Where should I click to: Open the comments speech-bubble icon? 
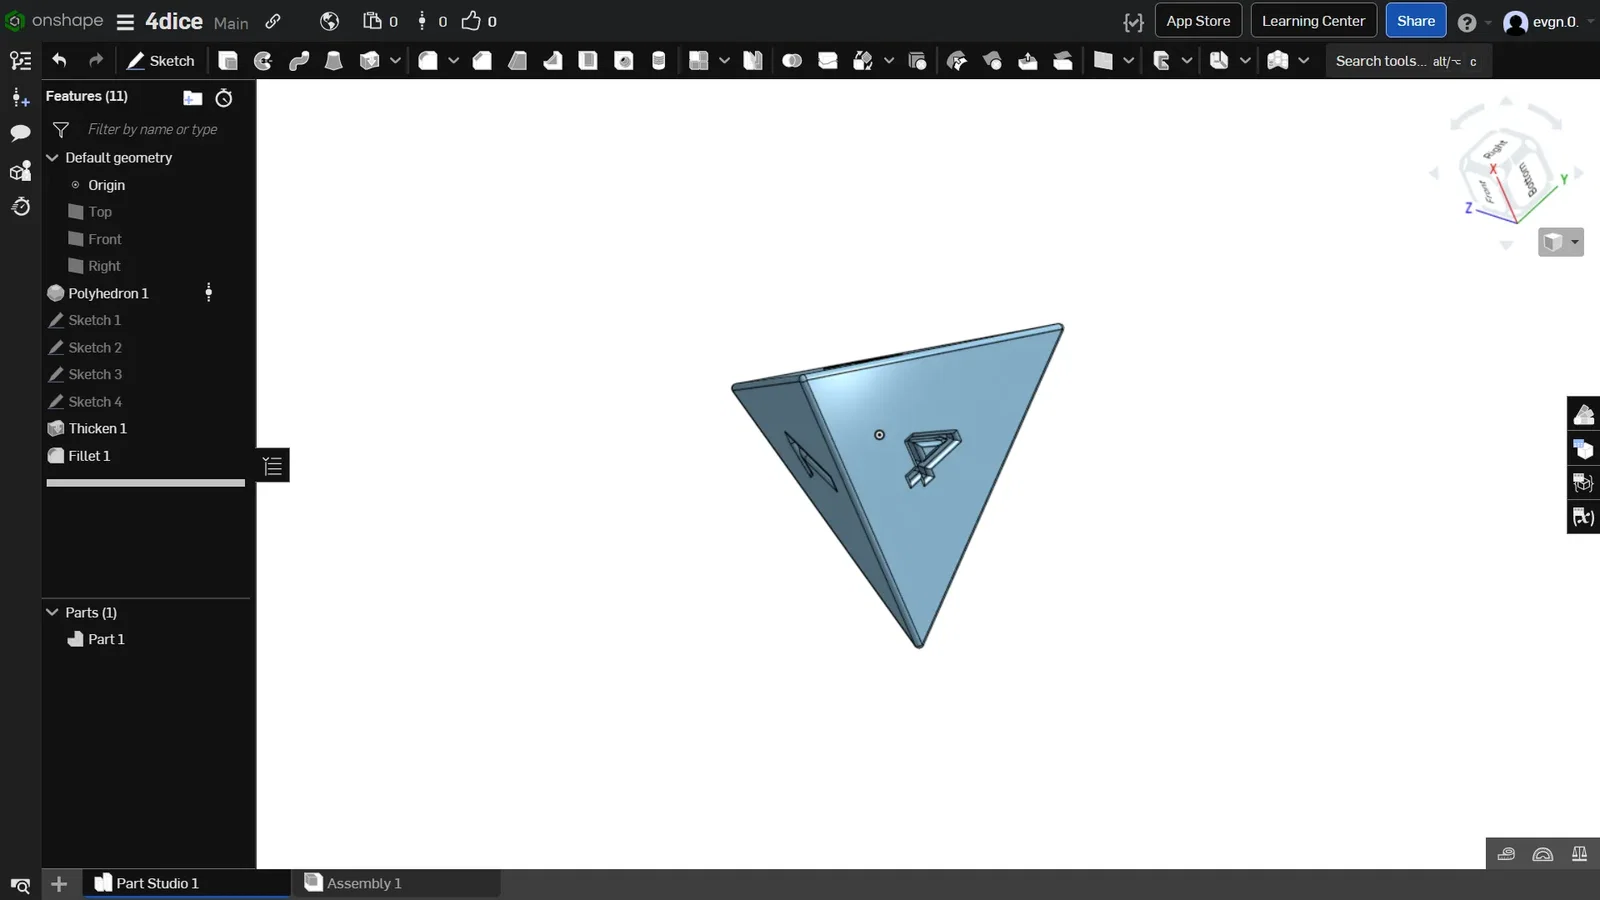pos(20,133)
